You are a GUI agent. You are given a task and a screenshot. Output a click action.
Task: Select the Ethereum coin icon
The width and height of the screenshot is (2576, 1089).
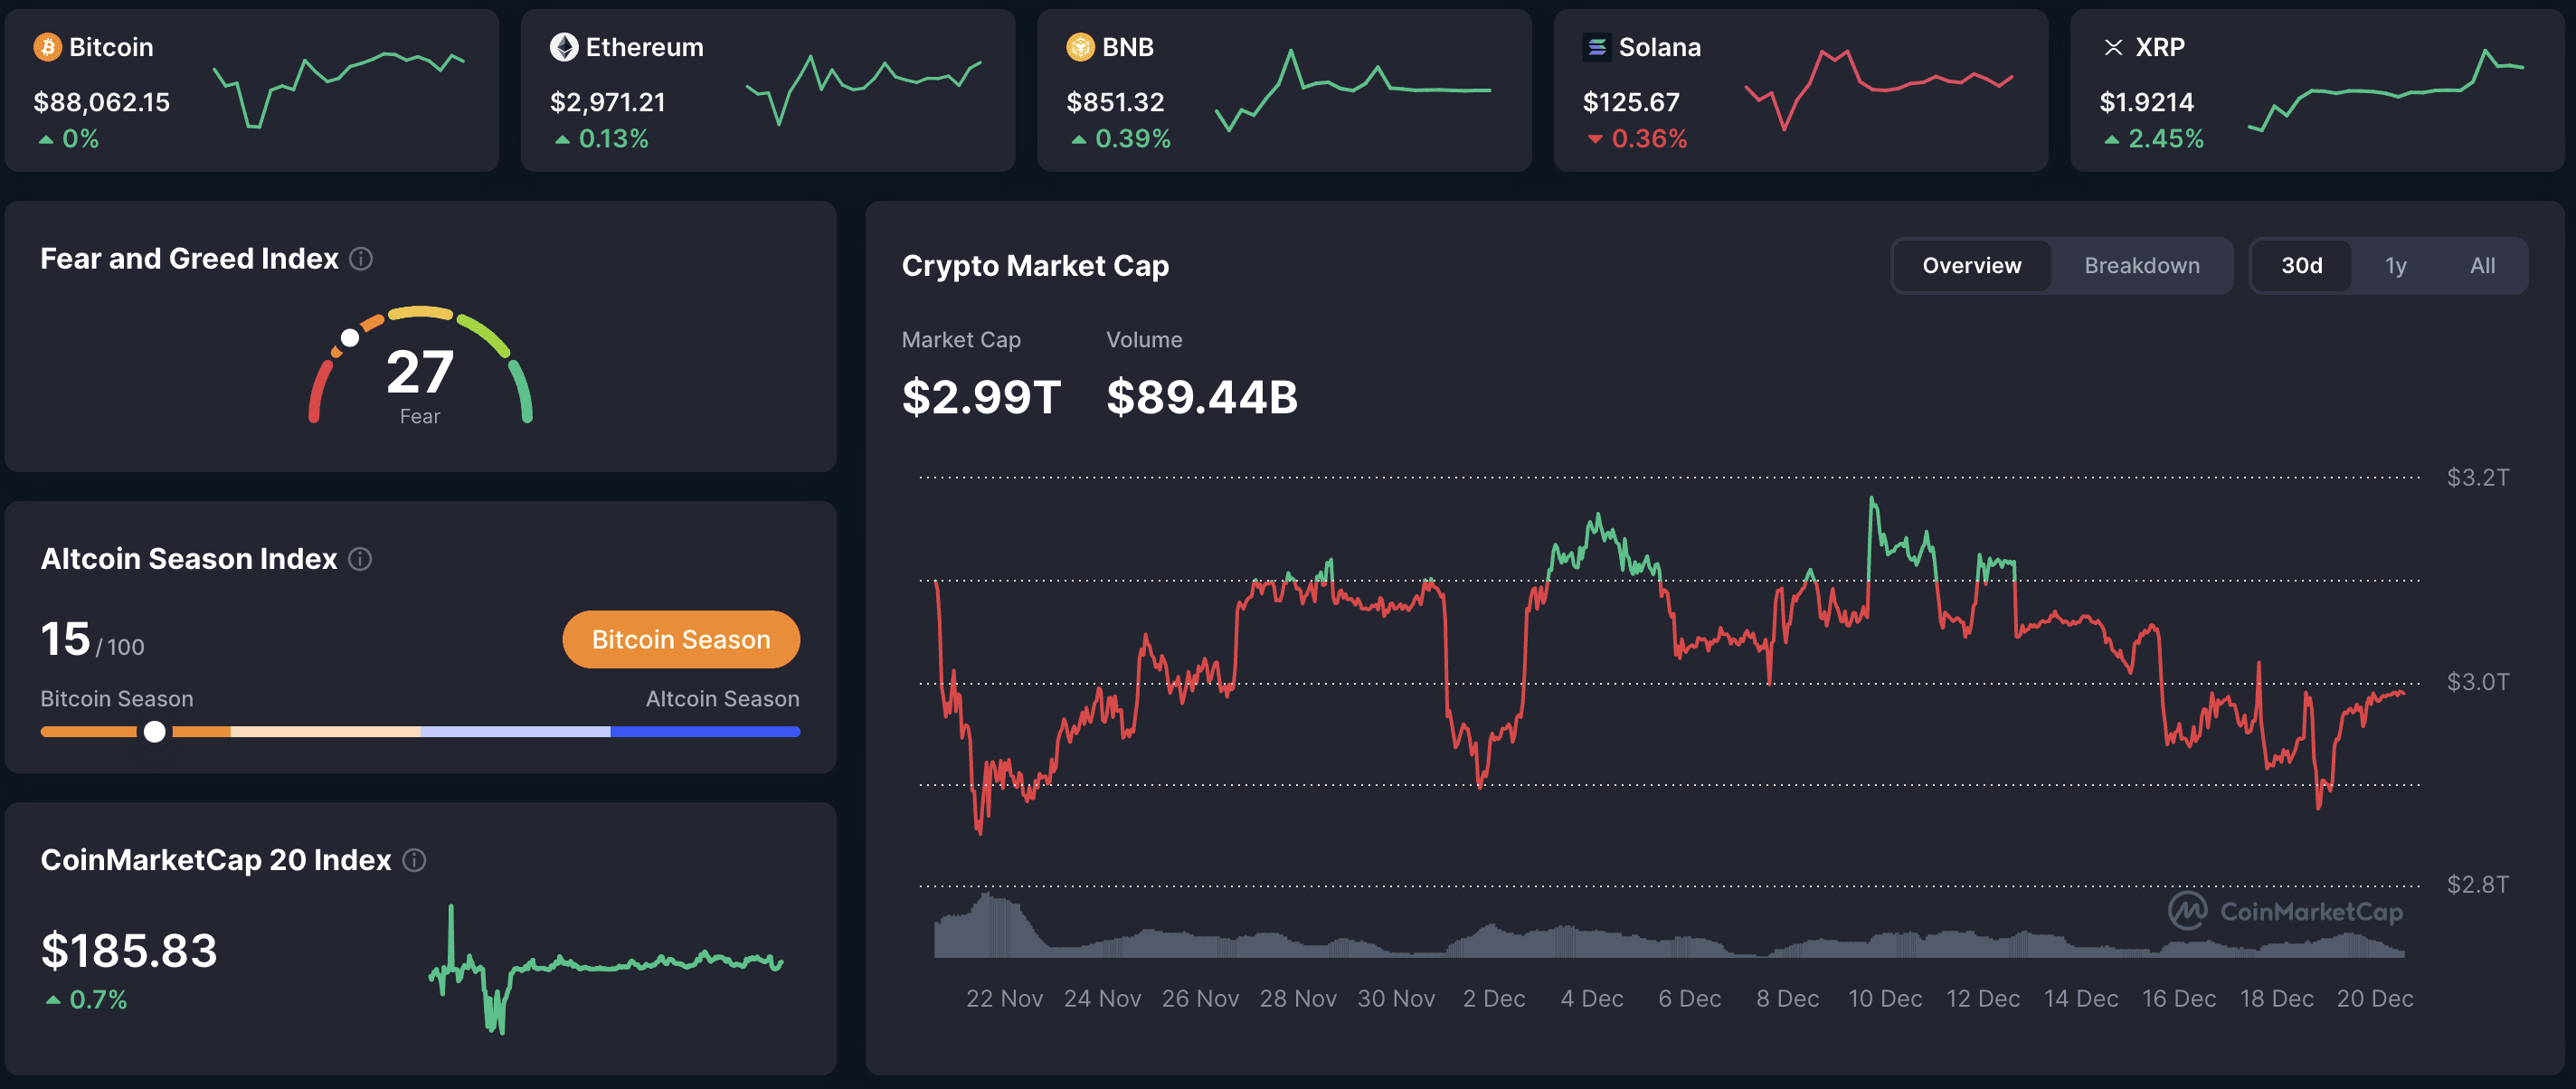[x=564, y=46]
